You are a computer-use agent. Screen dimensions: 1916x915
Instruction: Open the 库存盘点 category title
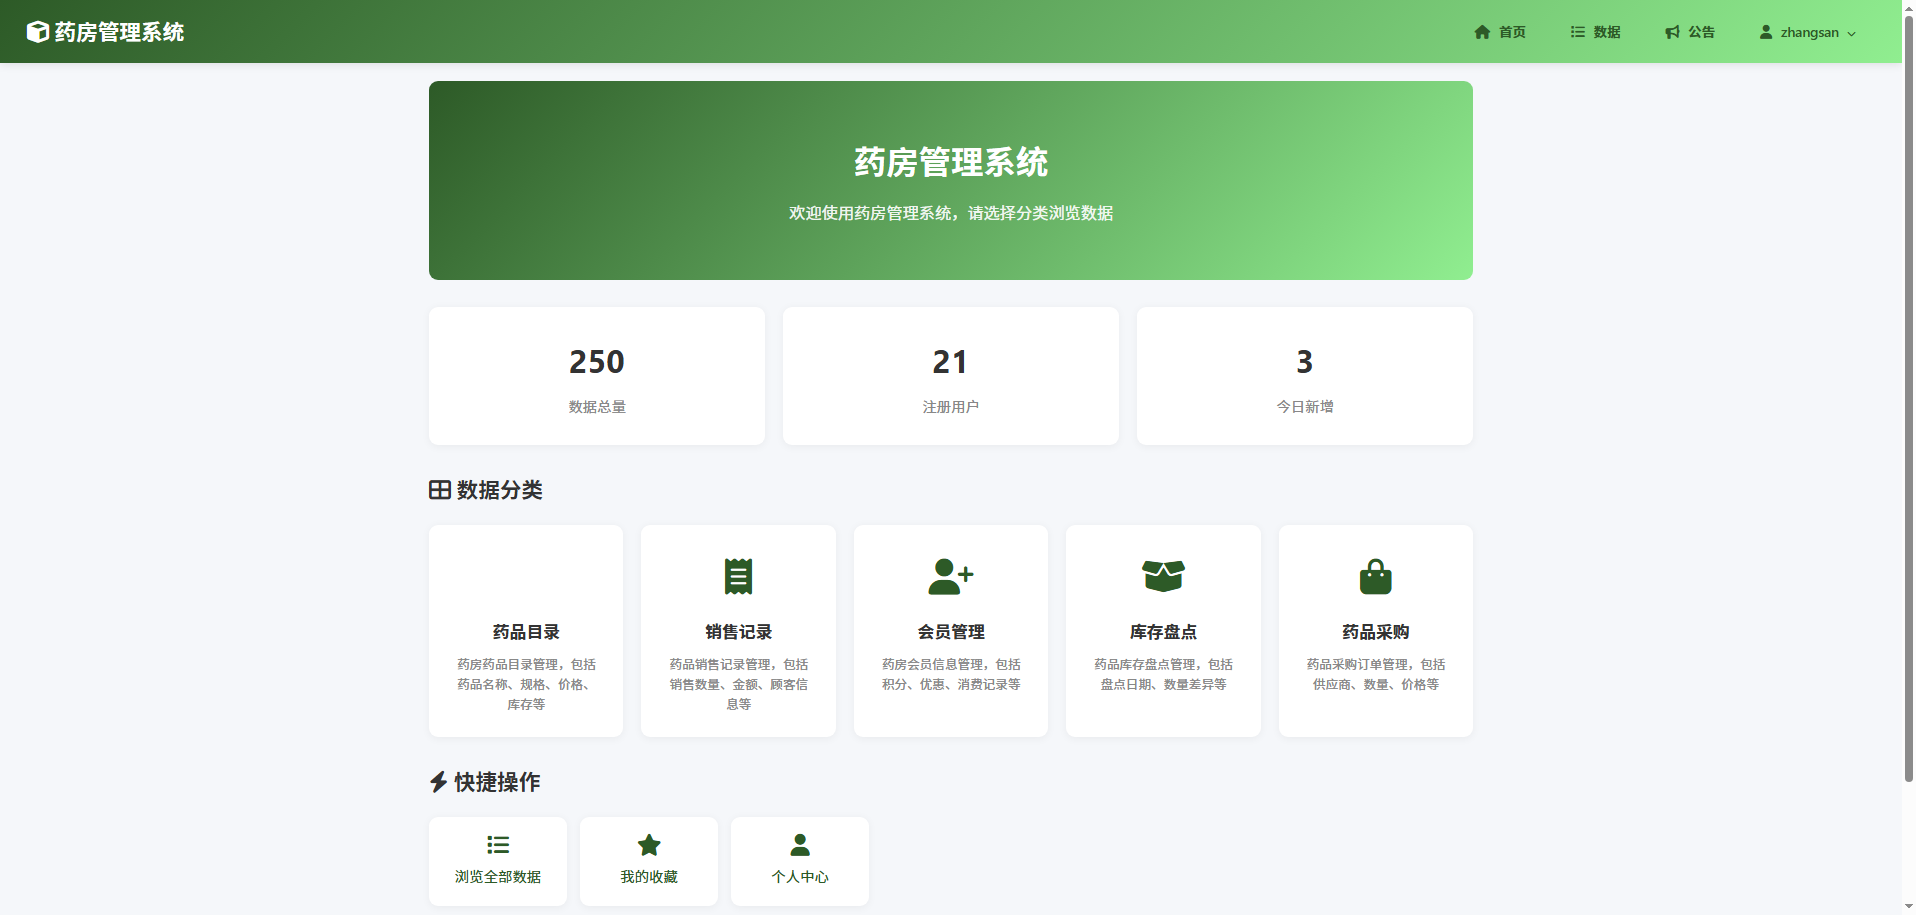(1163, 632)
